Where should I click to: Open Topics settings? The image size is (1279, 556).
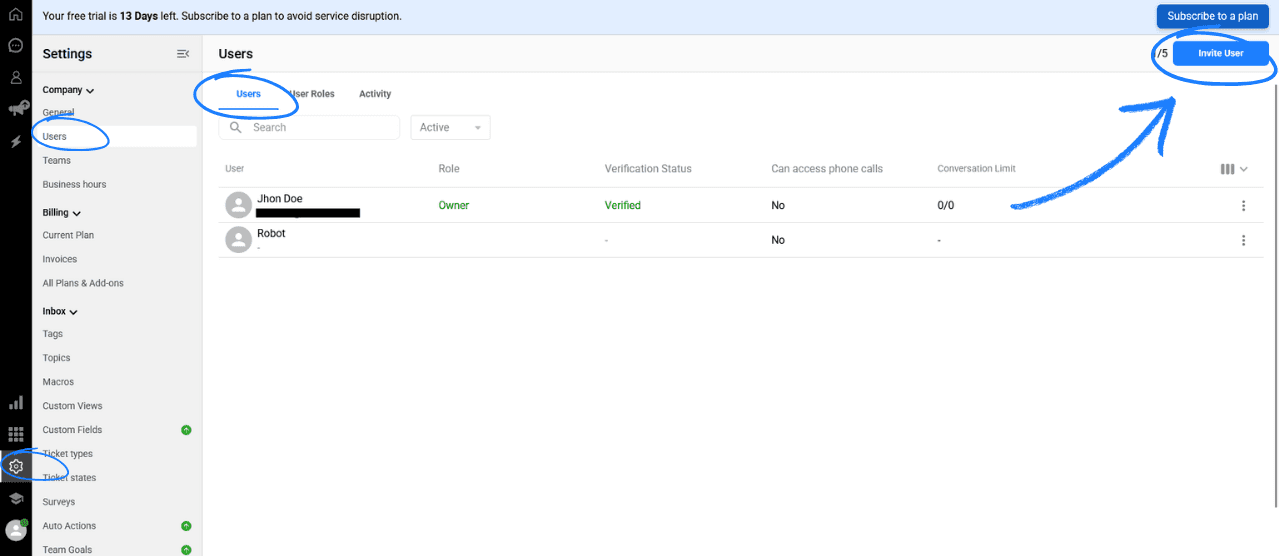56,358
